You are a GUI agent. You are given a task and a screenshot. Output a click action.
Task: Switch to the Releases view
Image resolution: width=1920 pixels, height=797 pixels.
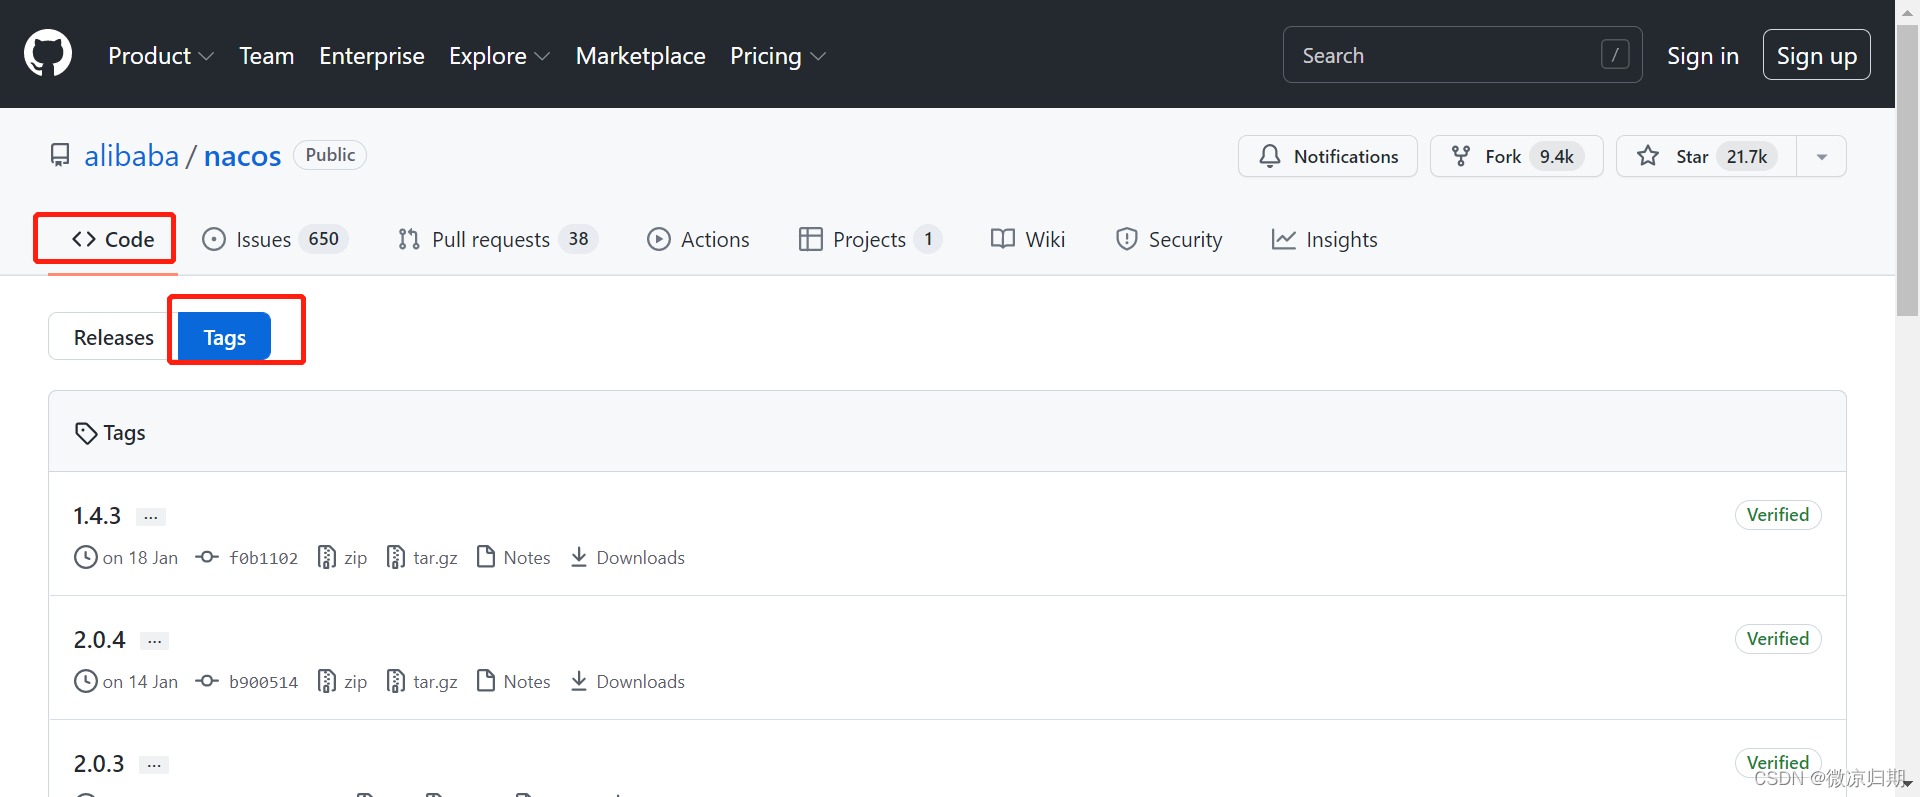click(x=113, y=337)
